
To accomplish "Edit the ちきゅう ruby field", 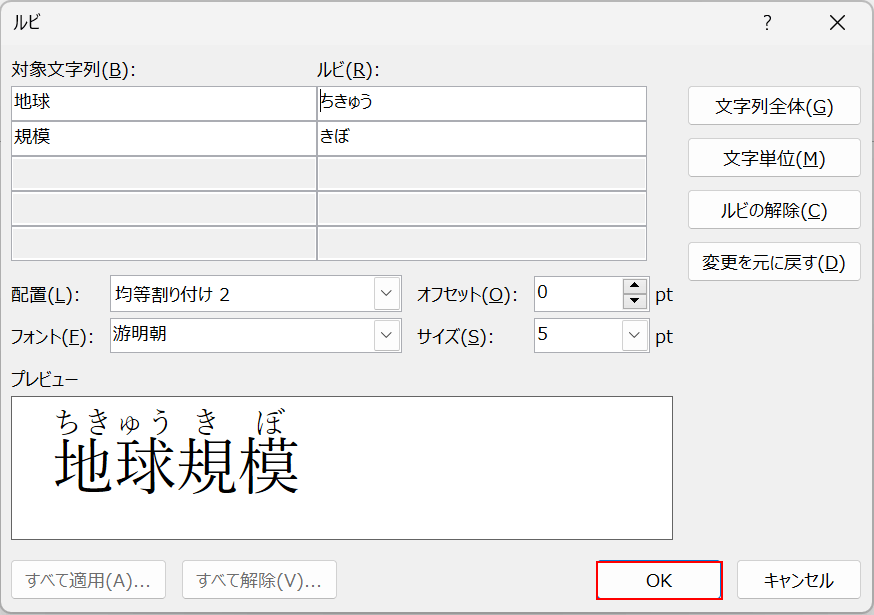I will (x=481, y=103).
